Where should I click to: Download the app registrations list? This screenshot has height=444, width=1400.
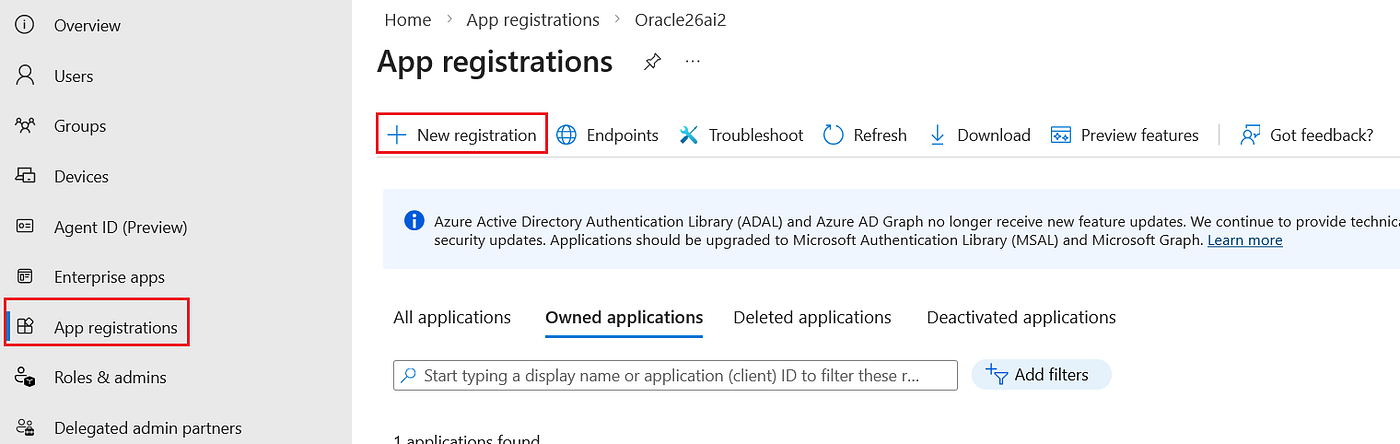980,135
